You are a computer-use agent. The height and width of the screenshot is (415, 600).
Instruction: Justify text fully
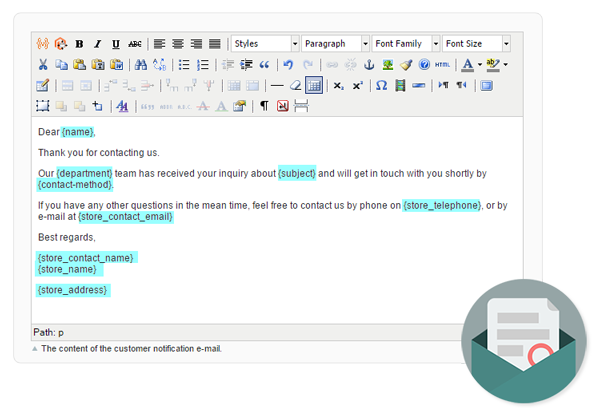215,44
